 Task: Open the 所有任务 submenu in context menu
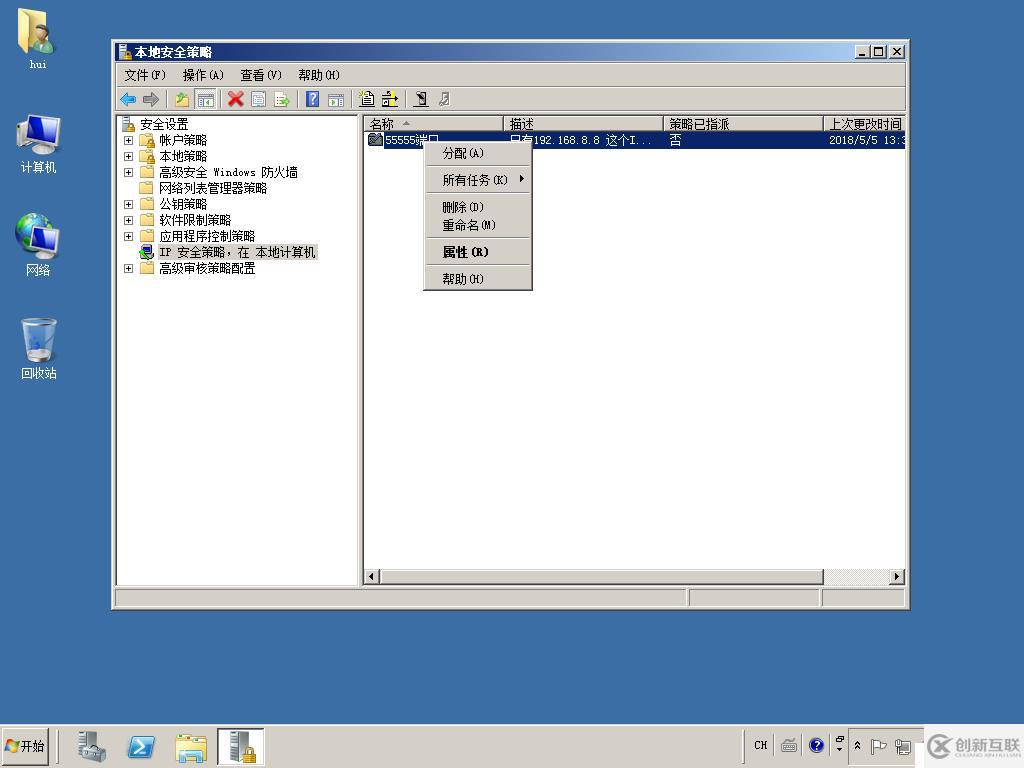pyautogui.click(x=477, y=180)
